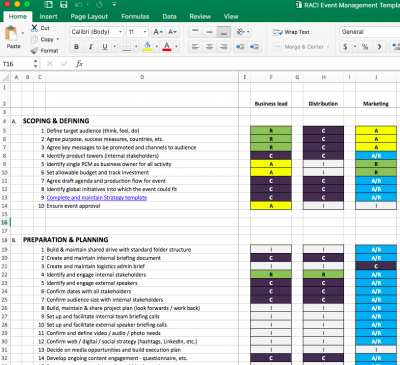Switch to the Formulas tab
The image size is (400, 365).
[x=135, y=17]
